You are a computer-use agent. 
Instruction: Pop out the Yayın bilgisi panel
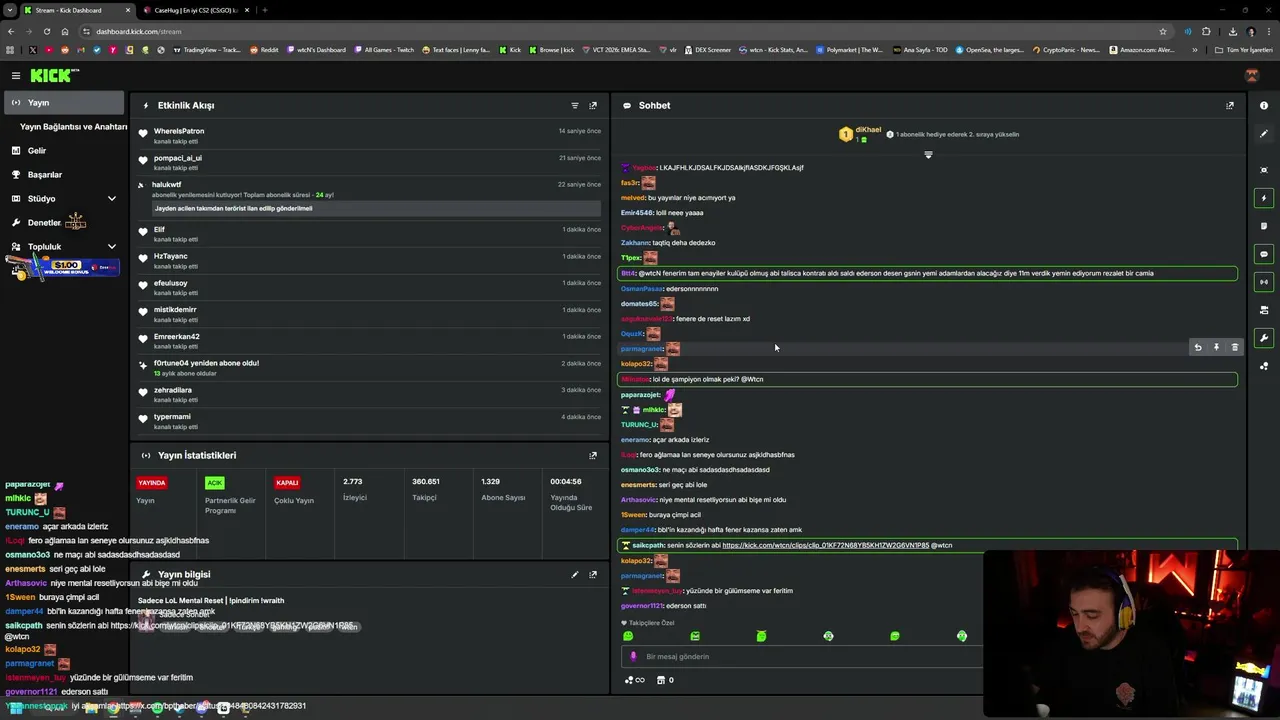(593, 574)
